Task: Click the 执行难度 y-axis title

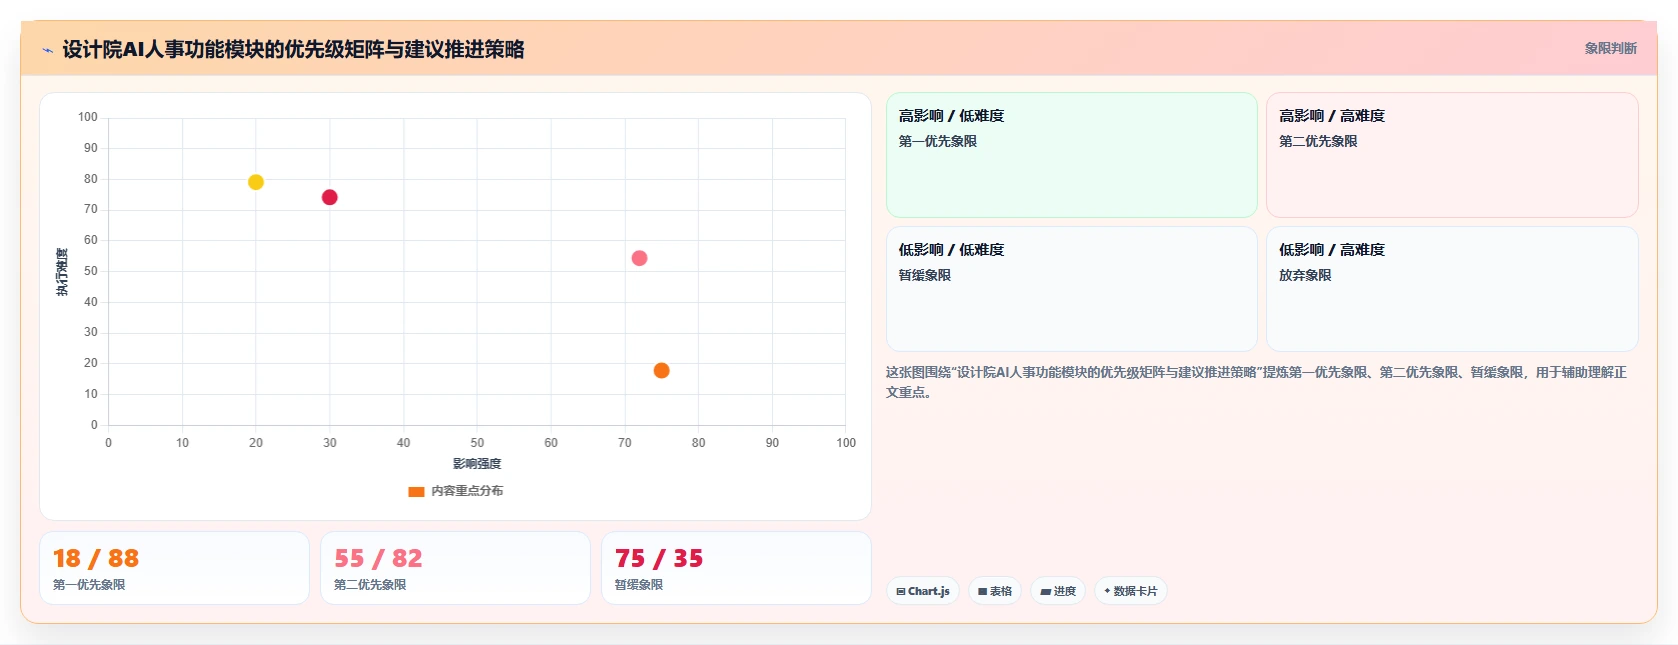Action: [x=62, y=272]
